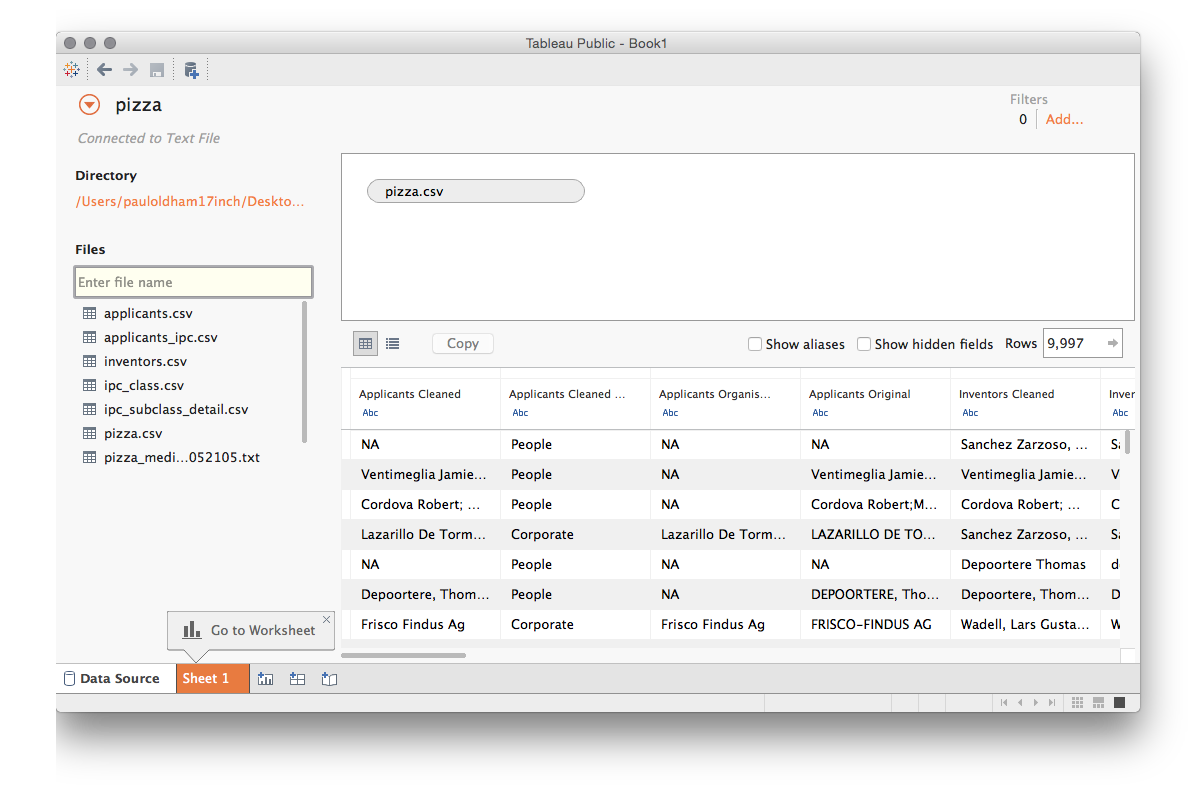The height and width of the screenshot is (792, 1196).
Task: Close the Go to Worksheet tooltip
Action: [326, 620]
